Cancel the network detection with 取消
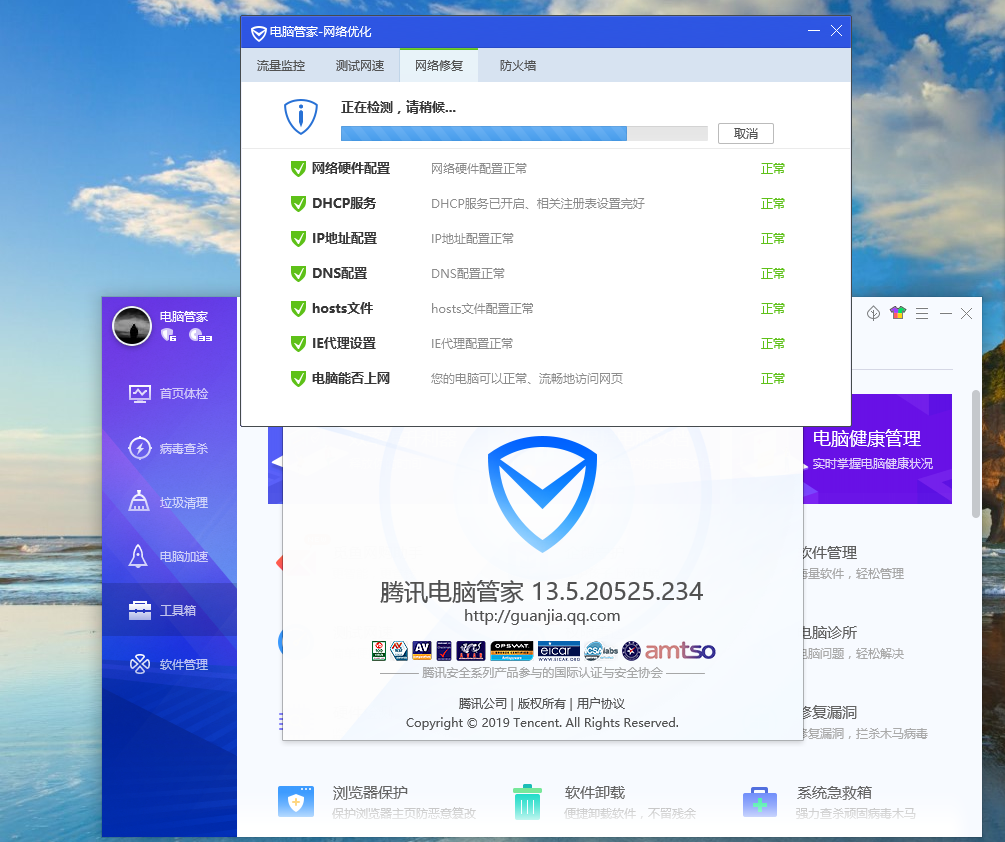The width and height of the screenshot is (1005, 842). tap(745, 133)
